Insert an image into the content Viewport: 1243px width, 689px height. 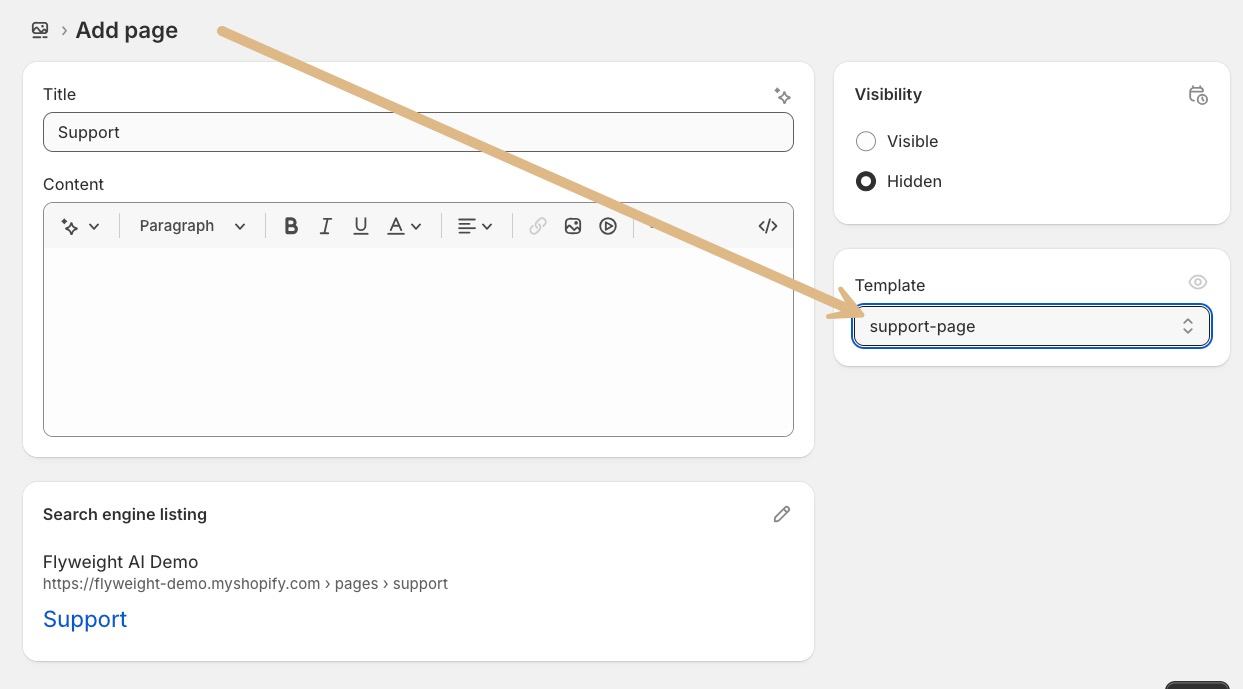click(x=573, y=226)
